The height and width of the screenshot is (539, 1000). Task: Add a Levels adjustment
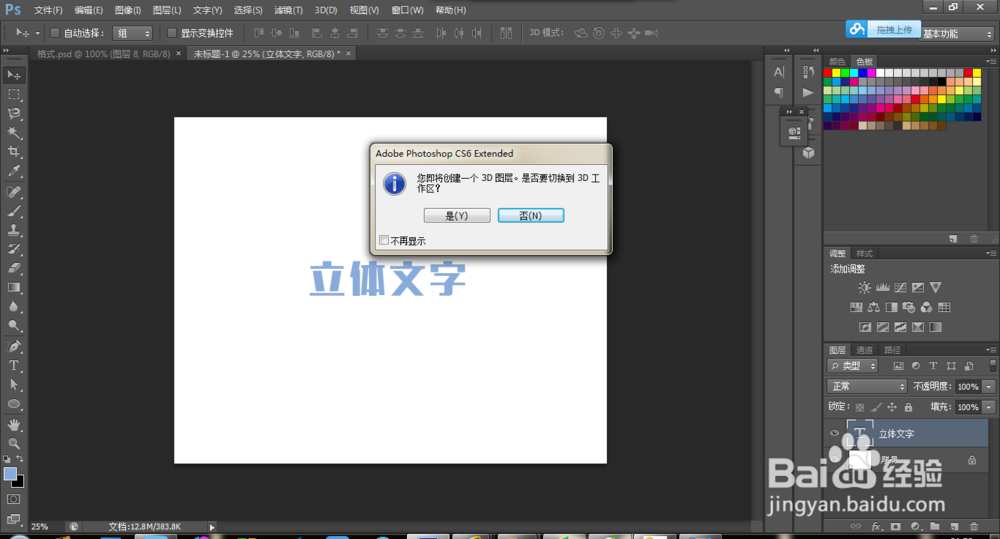[x=883, y=288]
